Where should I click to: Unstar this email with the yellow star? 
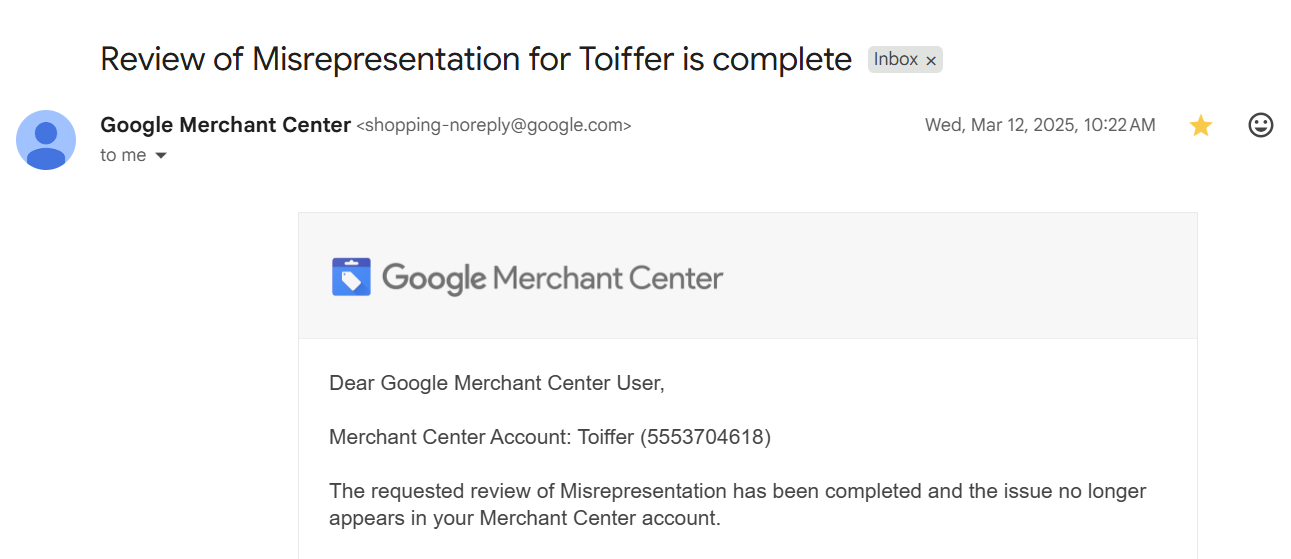tap(1200, 125)
